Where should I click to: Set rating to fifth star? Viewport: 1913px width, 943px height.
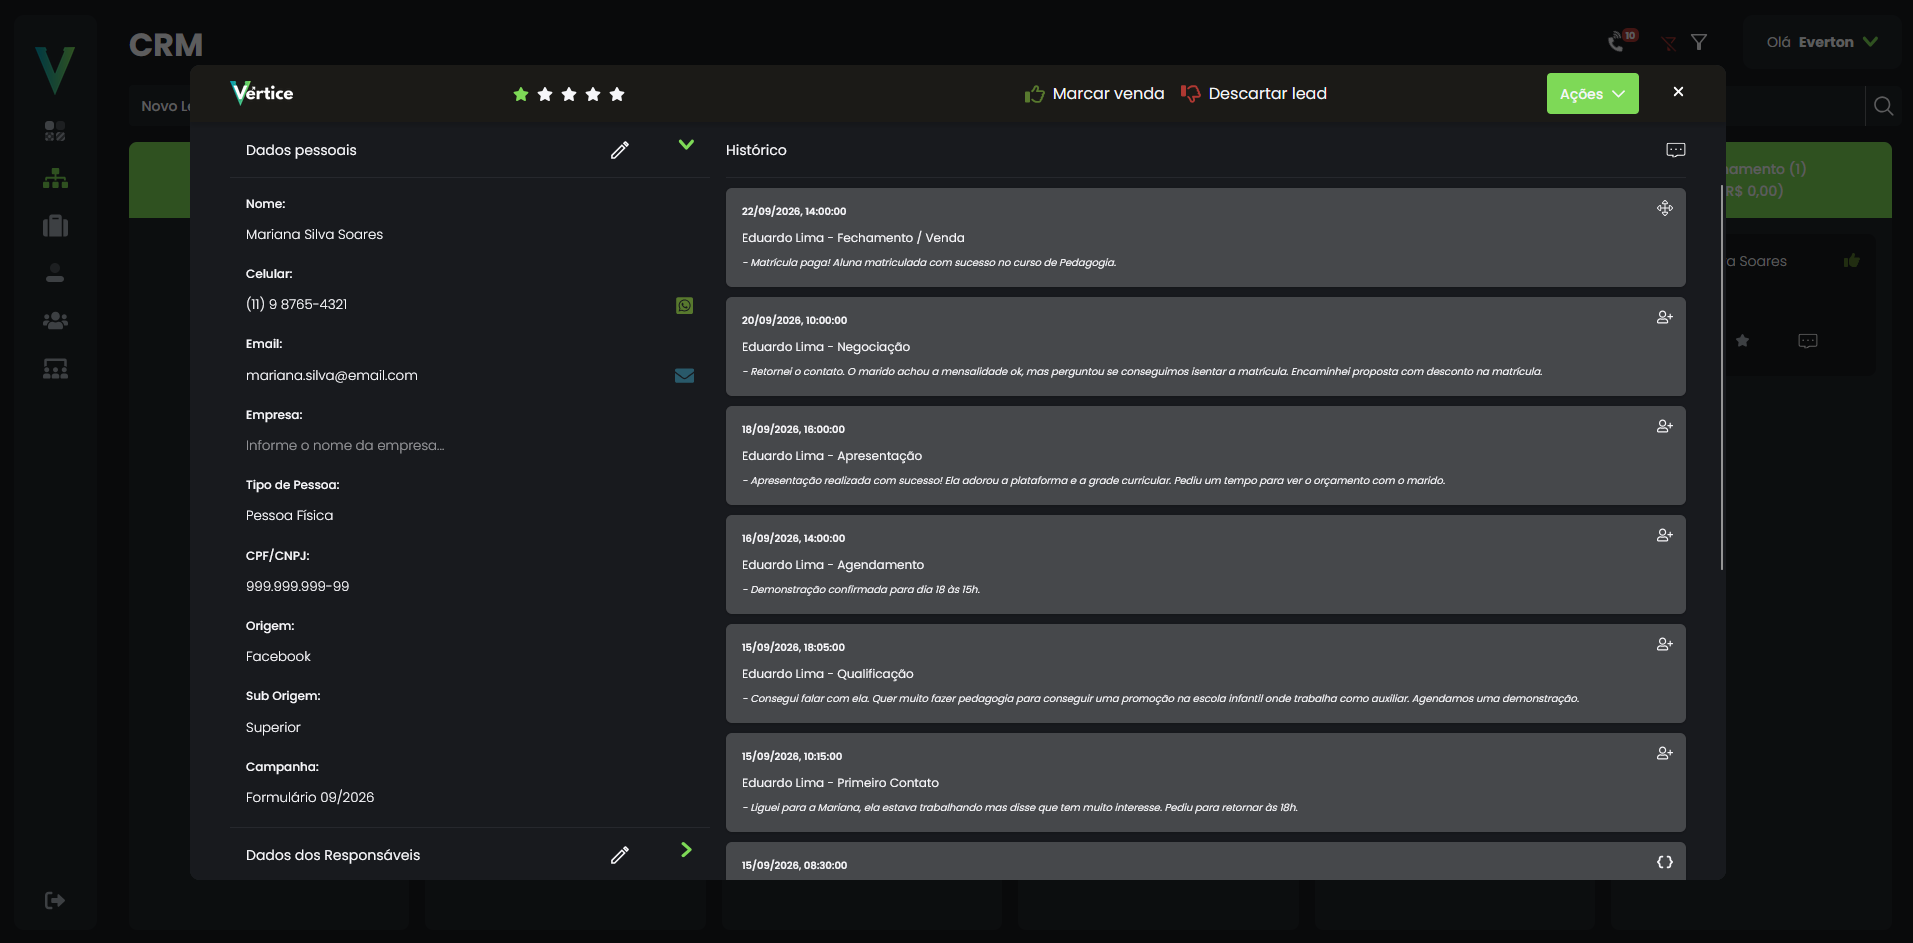point(617,94)
